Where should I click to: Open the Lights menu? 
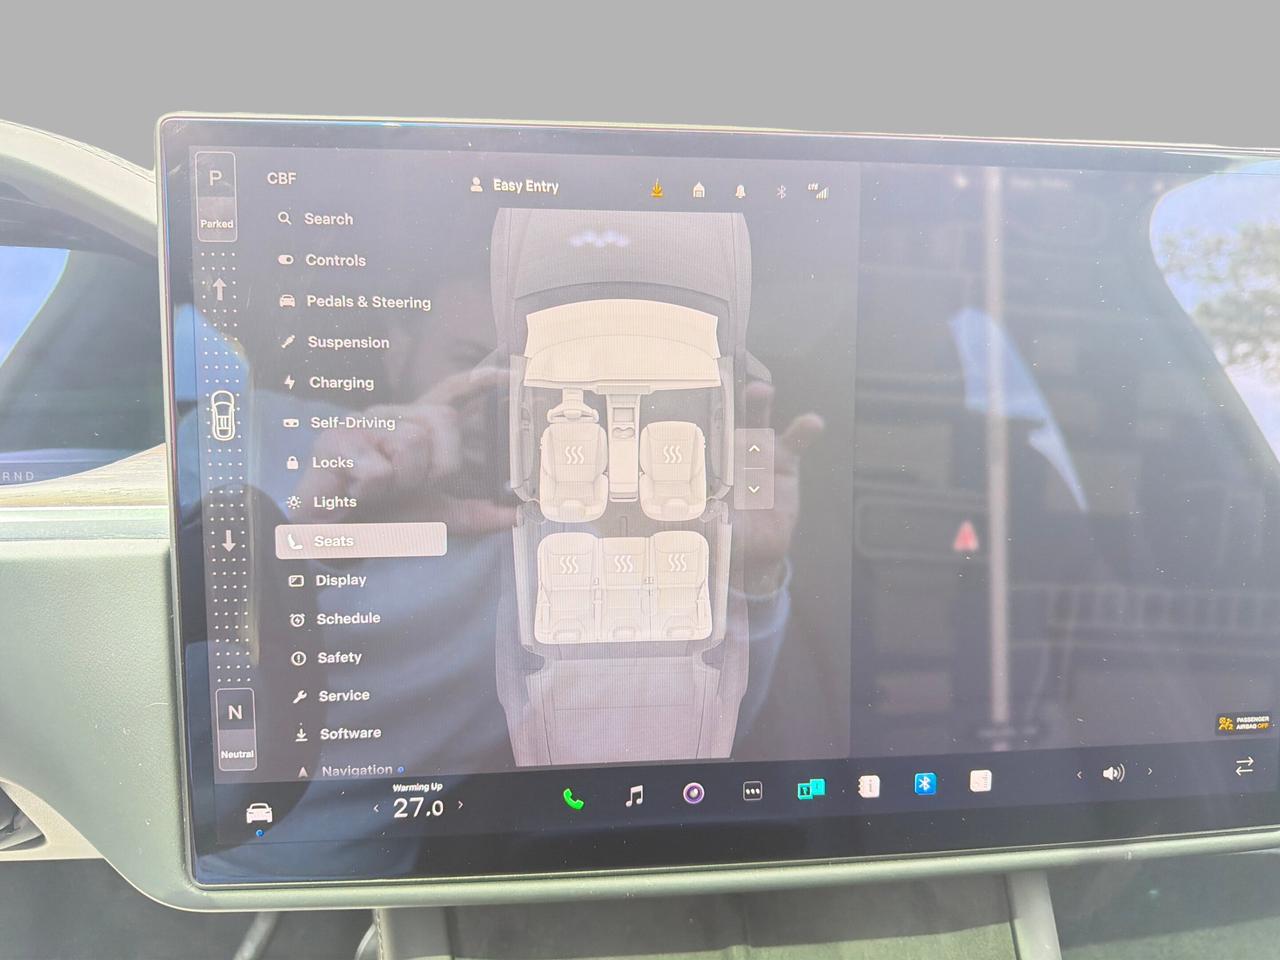point(322,502)
